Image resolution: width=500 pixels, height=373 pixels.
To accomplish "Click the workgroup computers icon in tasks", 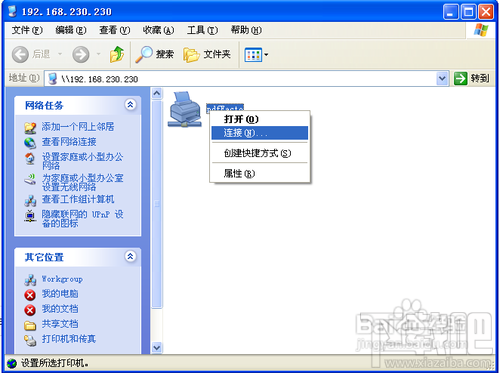I will [x=30, y=200].
